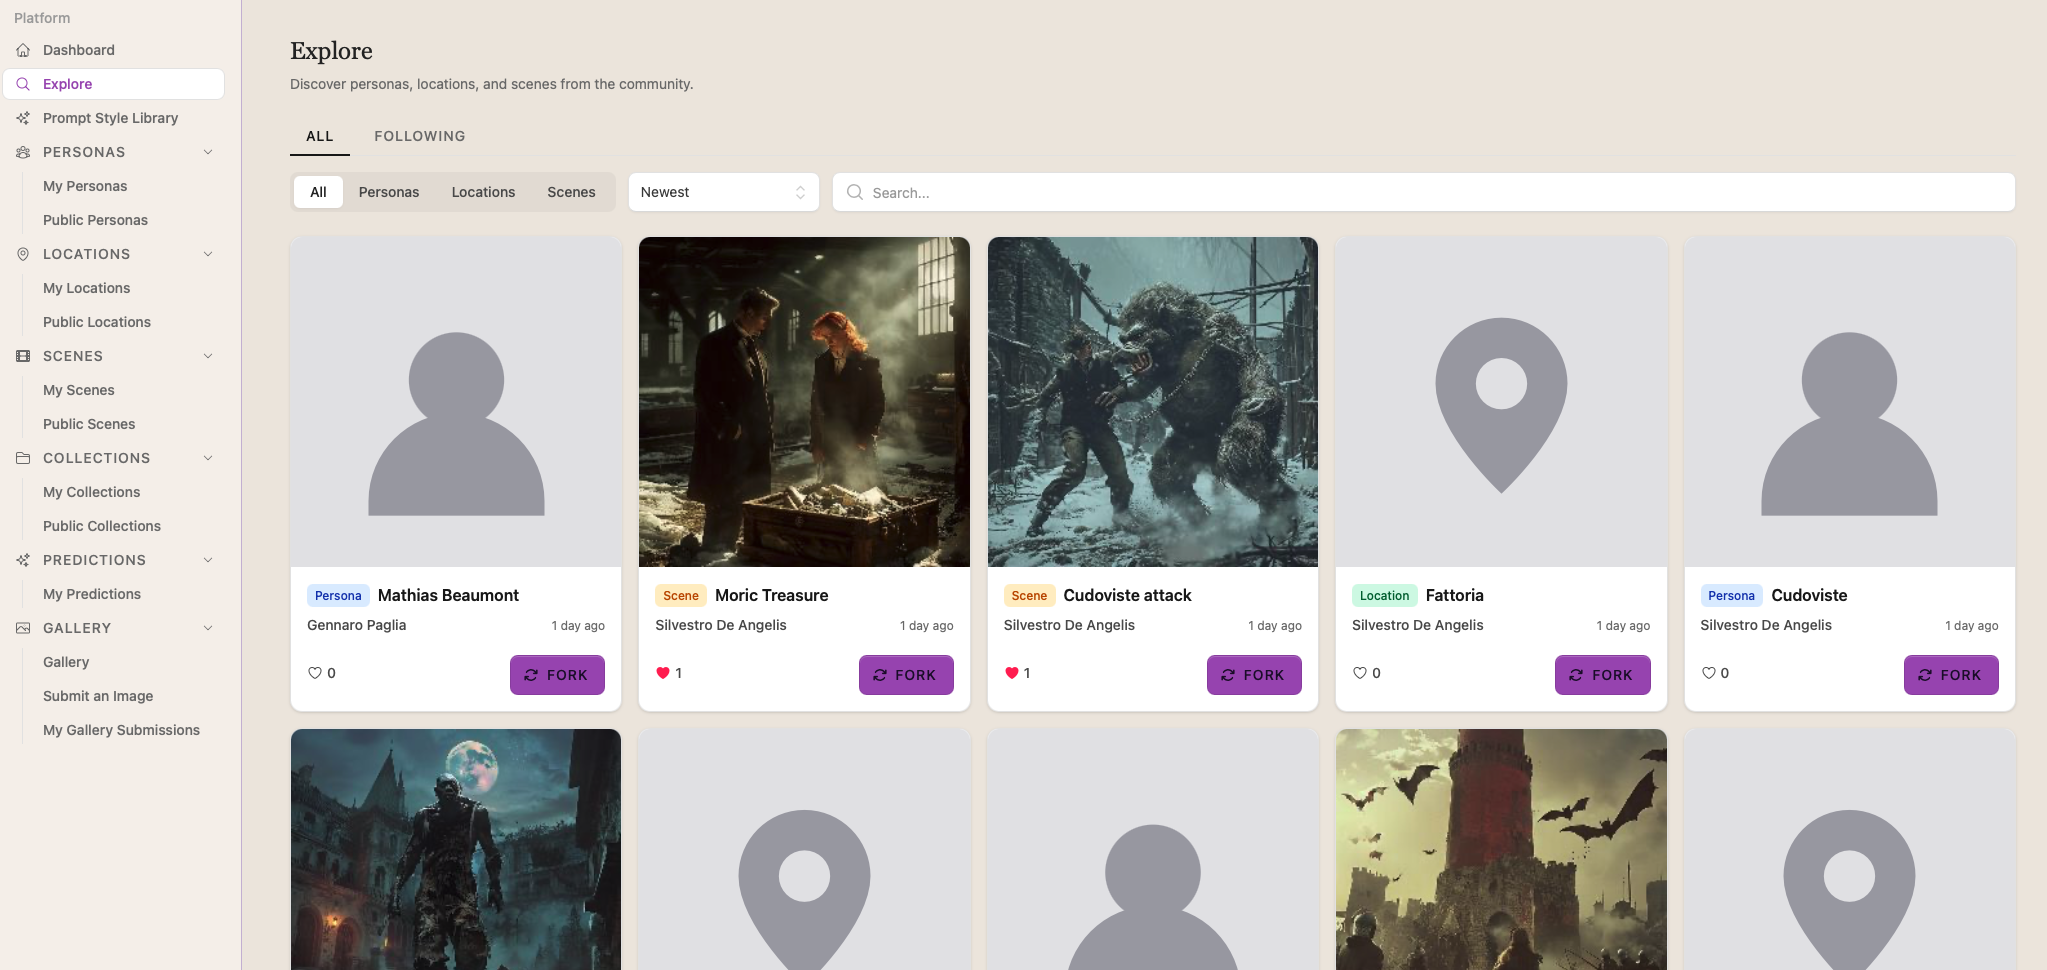Image resolution: width=2047 pixels, height=970 pixels.
Task: Click the Scenes film icon in sidebar
Action: click(x=23, y=356)
